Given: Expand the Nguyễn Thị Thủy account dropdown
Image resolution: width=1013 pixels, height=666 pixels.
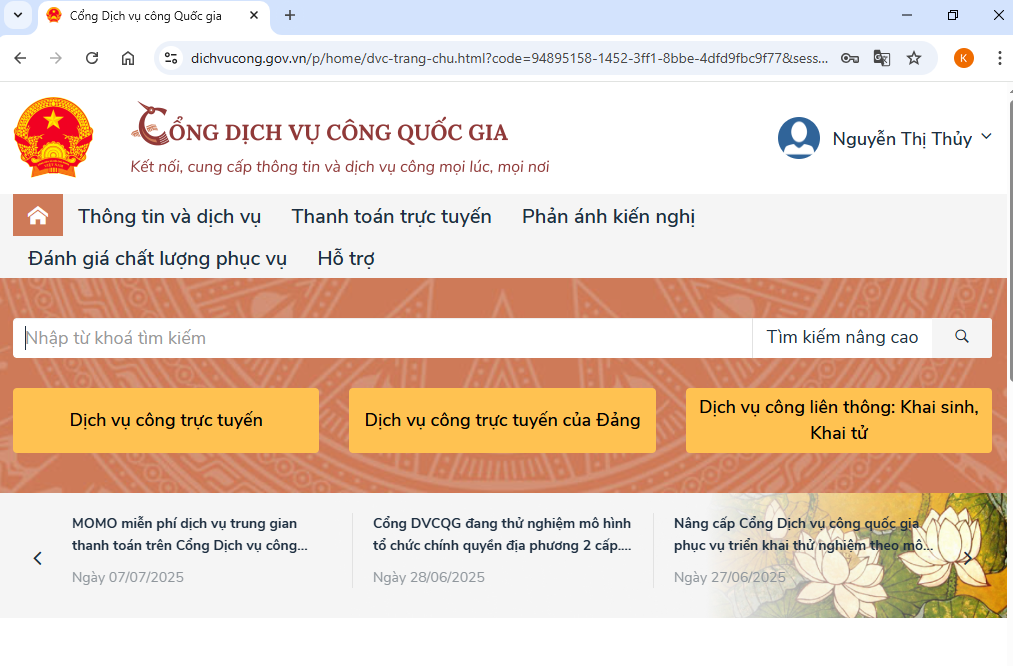Looking at the screenshot, I should coord(986,136).
